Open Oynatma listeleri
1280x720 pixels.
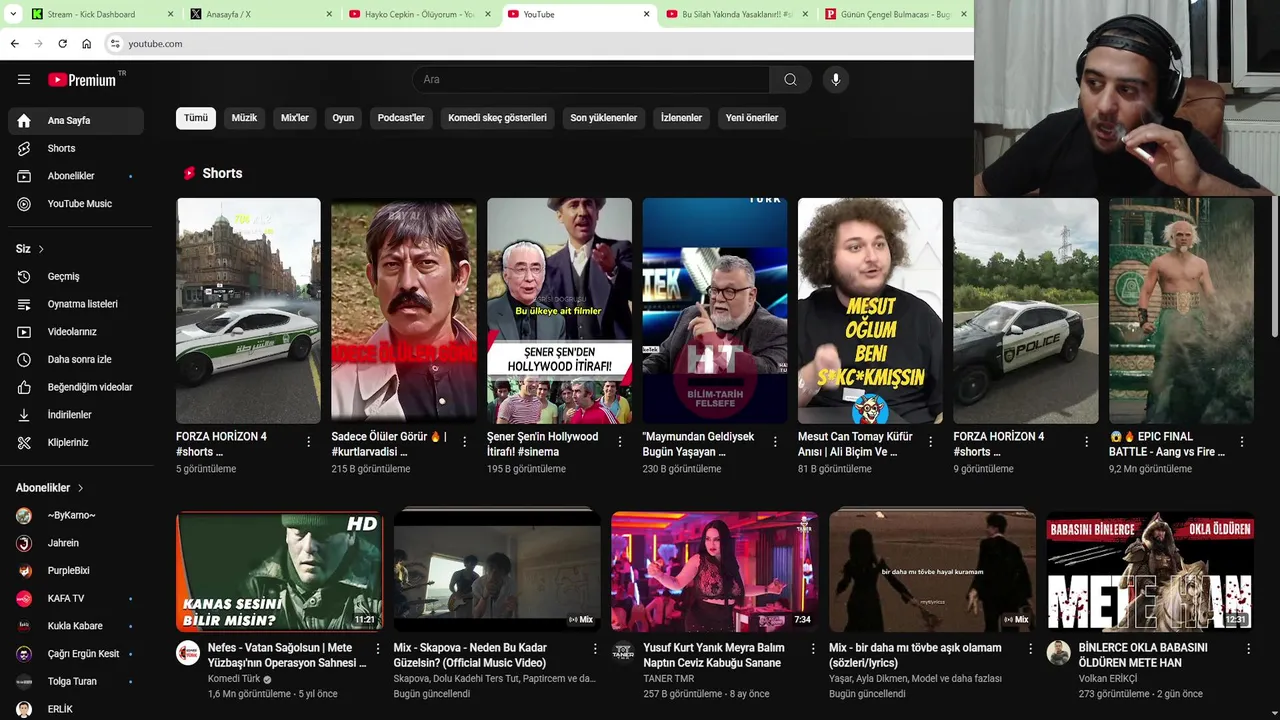coord(76,304)
